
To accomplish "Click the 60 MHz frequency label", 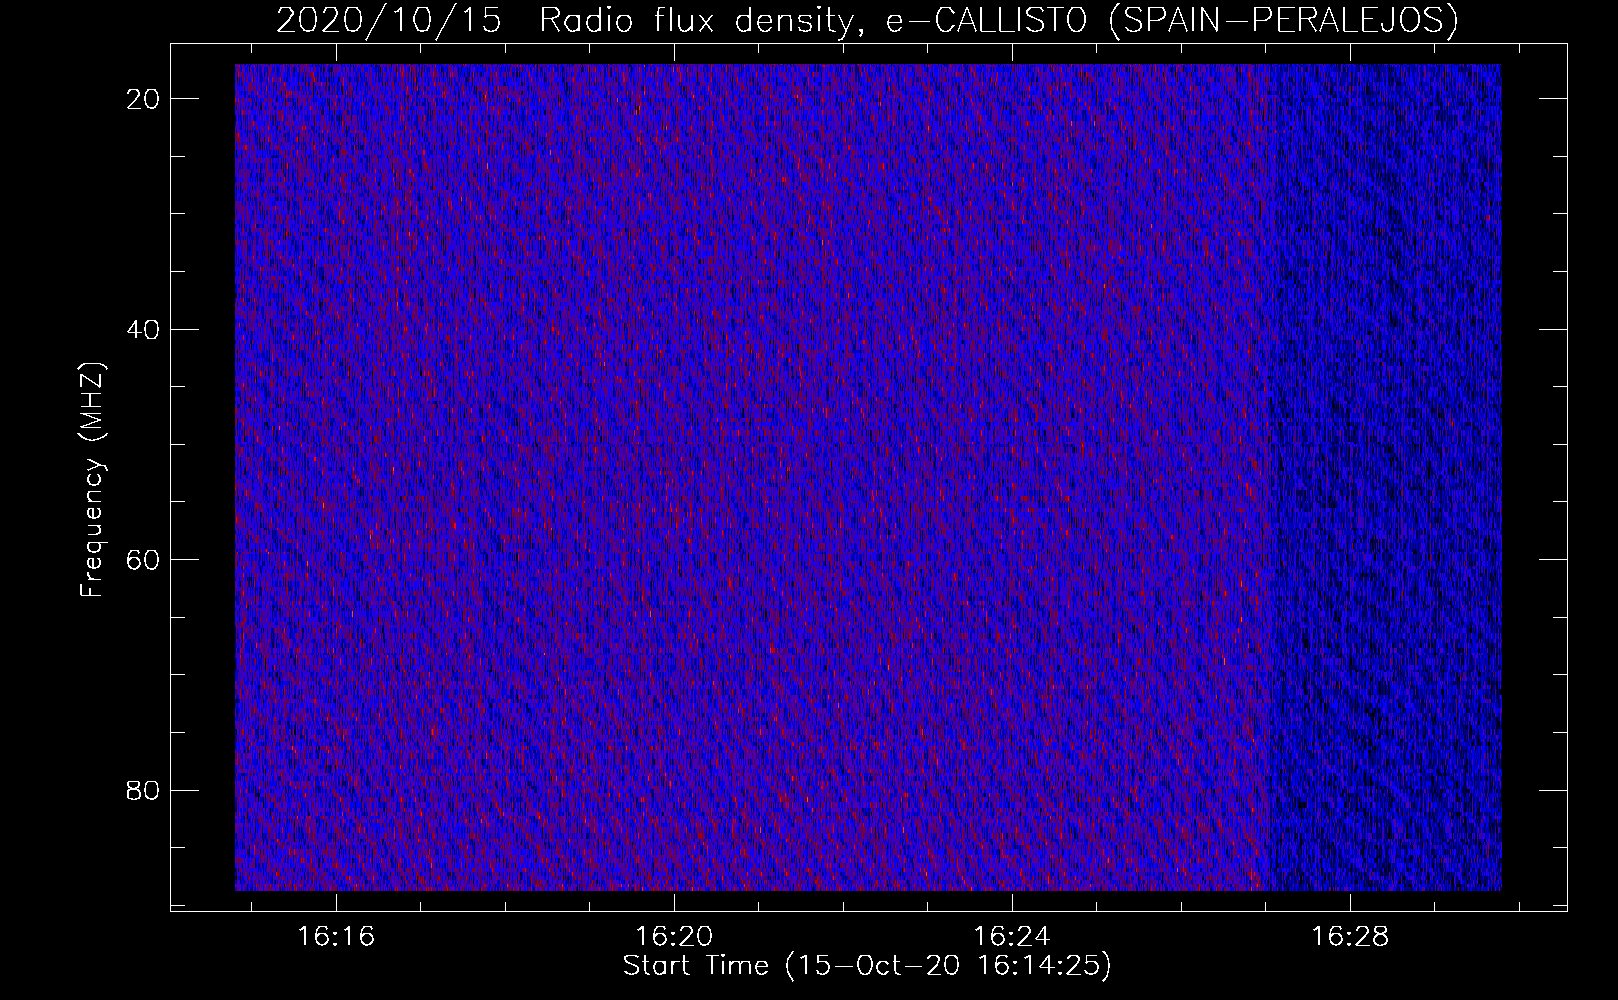I will [145, 559].
